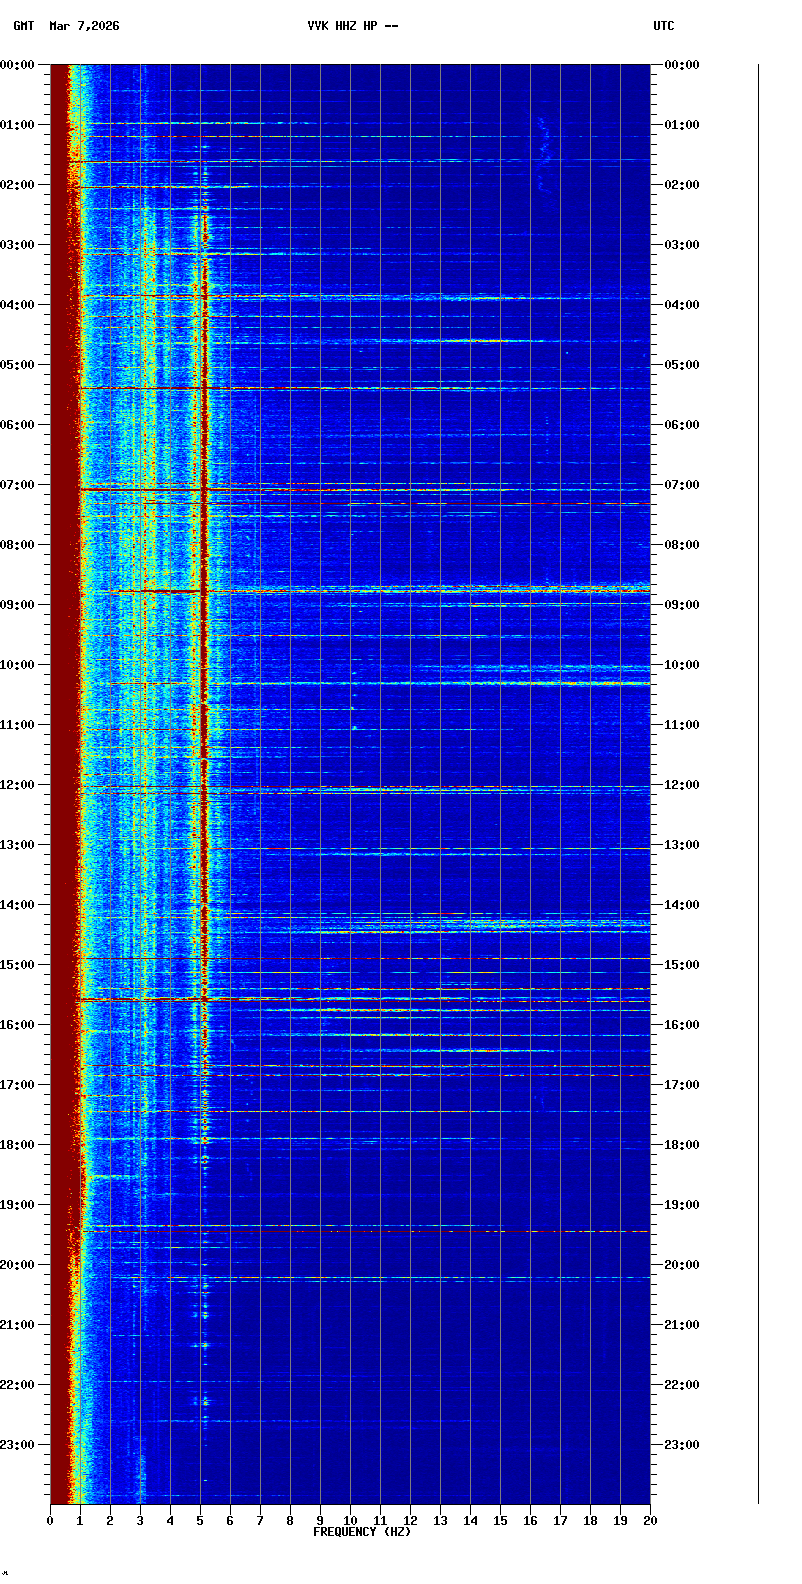Select the FREQUENCY (HZ) axis label

361,1532
